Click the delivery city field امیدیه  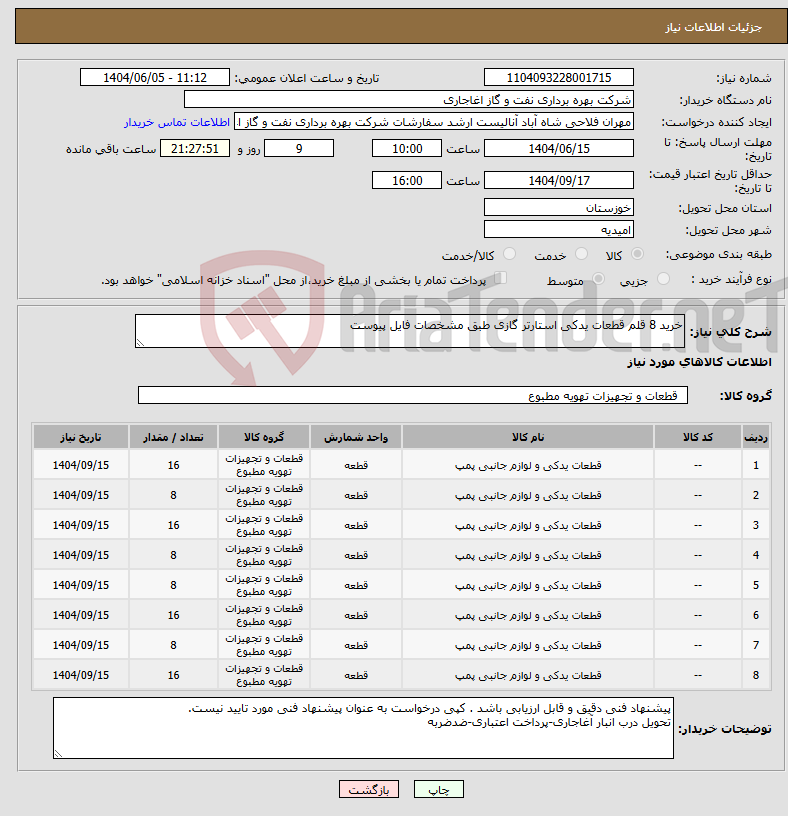[x=558, y=230]
